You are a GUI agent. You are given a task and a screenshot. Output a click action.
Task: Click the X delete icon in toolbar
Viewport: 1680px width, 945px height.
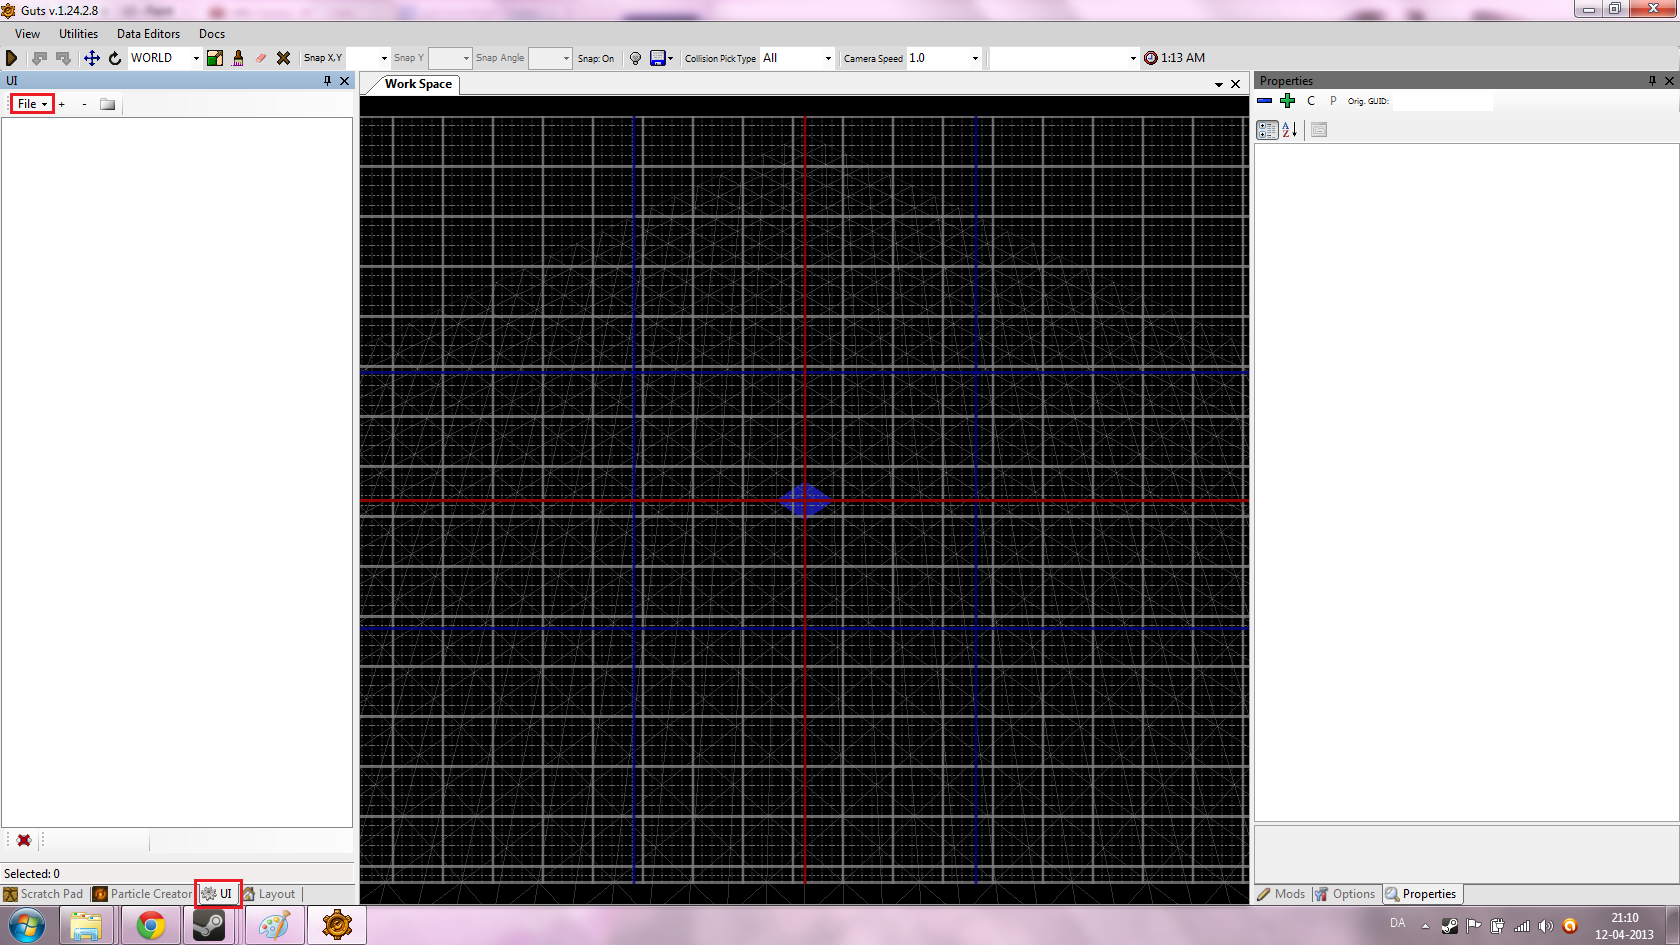click(x=284, y=58)
